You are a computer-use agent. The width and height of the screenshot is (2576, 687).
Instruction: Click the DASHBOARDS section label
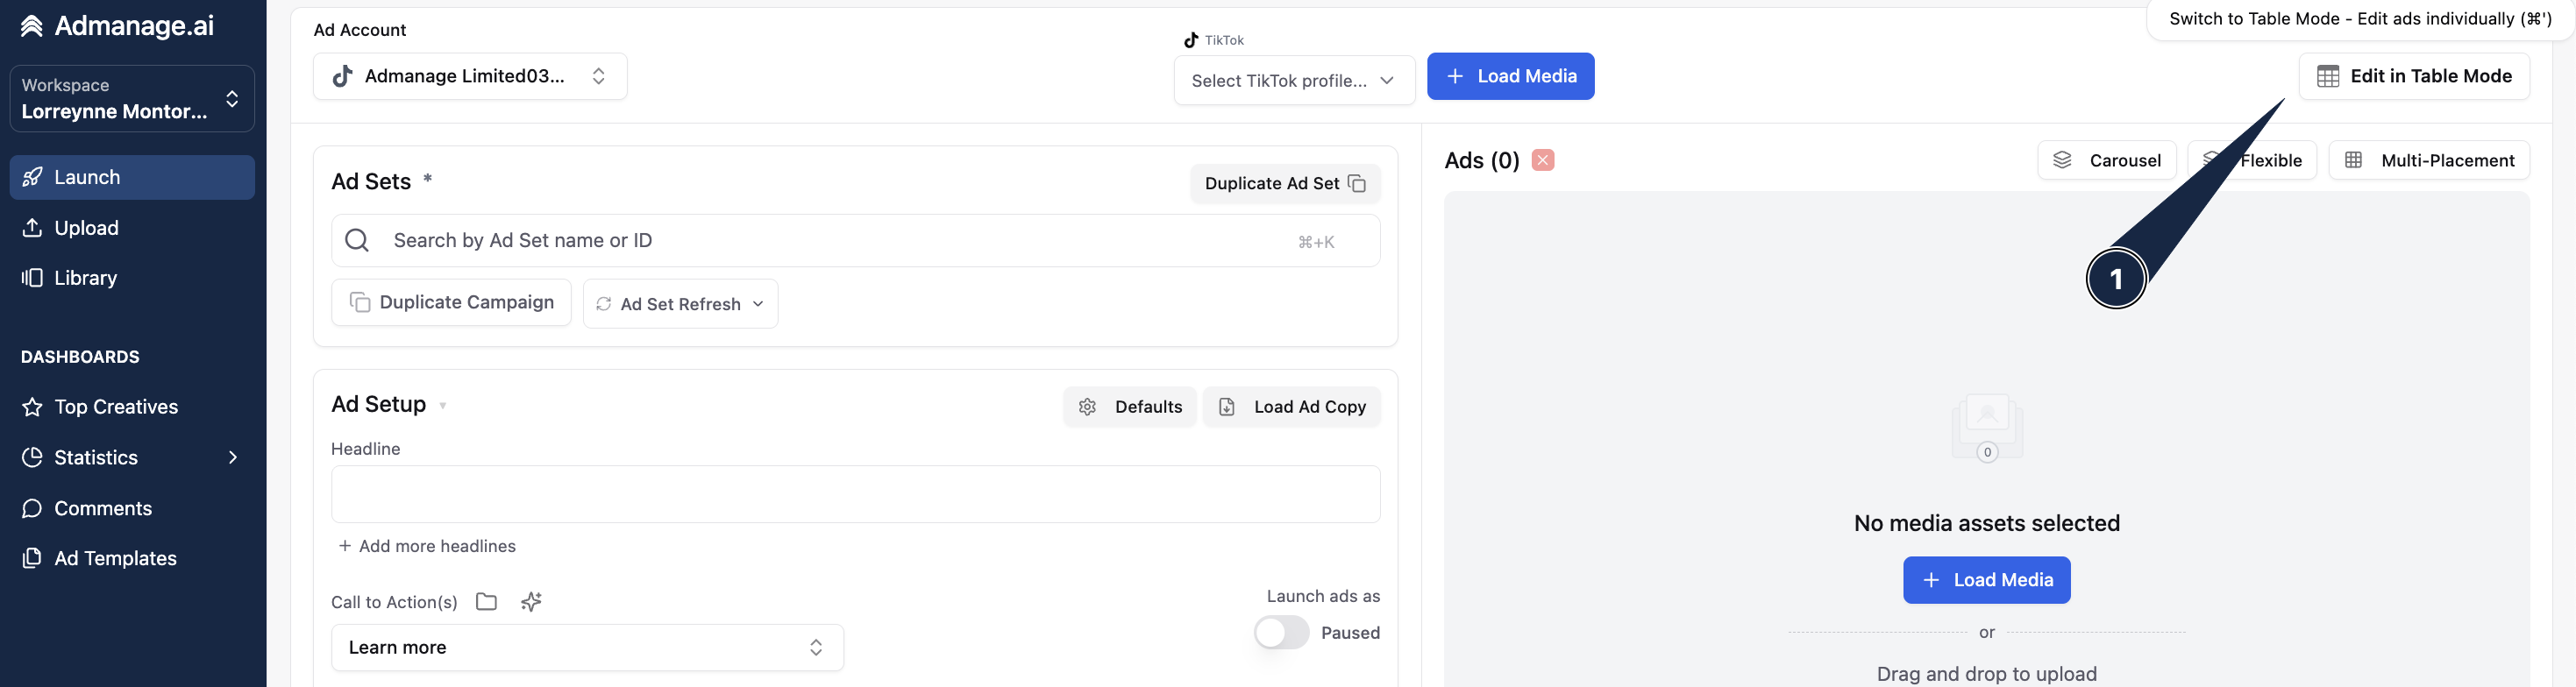click(80, 357)
